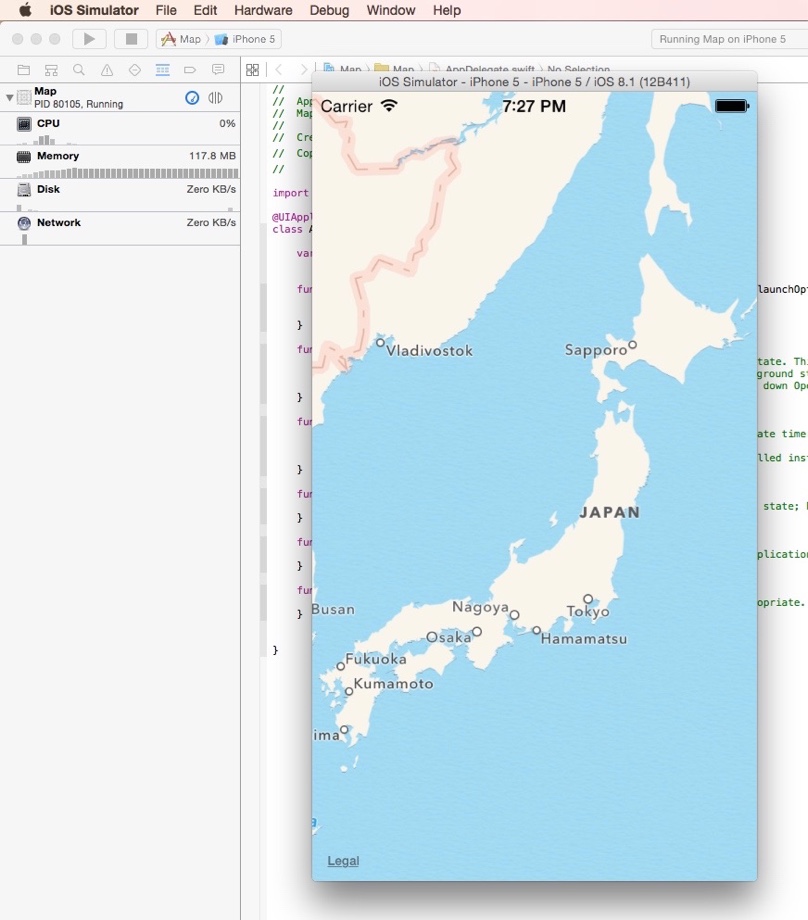Open the Window menu
Screen dimensions: 808x920
click(x=391, y=10)
